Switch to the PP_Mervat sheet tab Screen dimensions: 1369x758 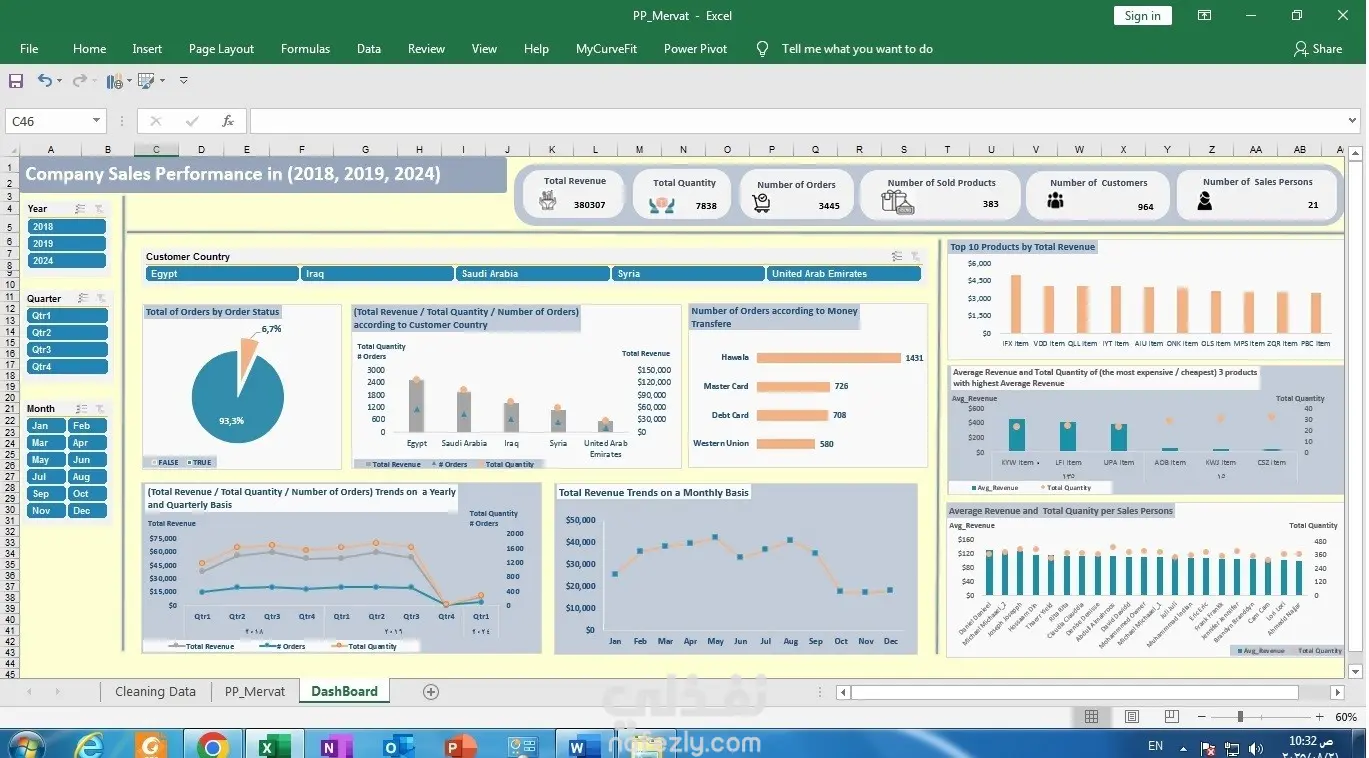(x=255, y=691)
